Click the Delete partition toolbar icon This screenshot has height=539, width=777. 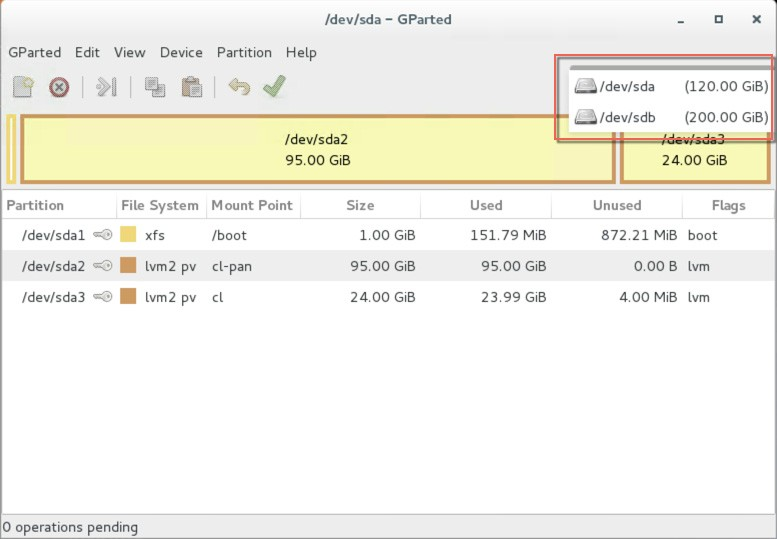pyautogui.click(x=59, y=87)
